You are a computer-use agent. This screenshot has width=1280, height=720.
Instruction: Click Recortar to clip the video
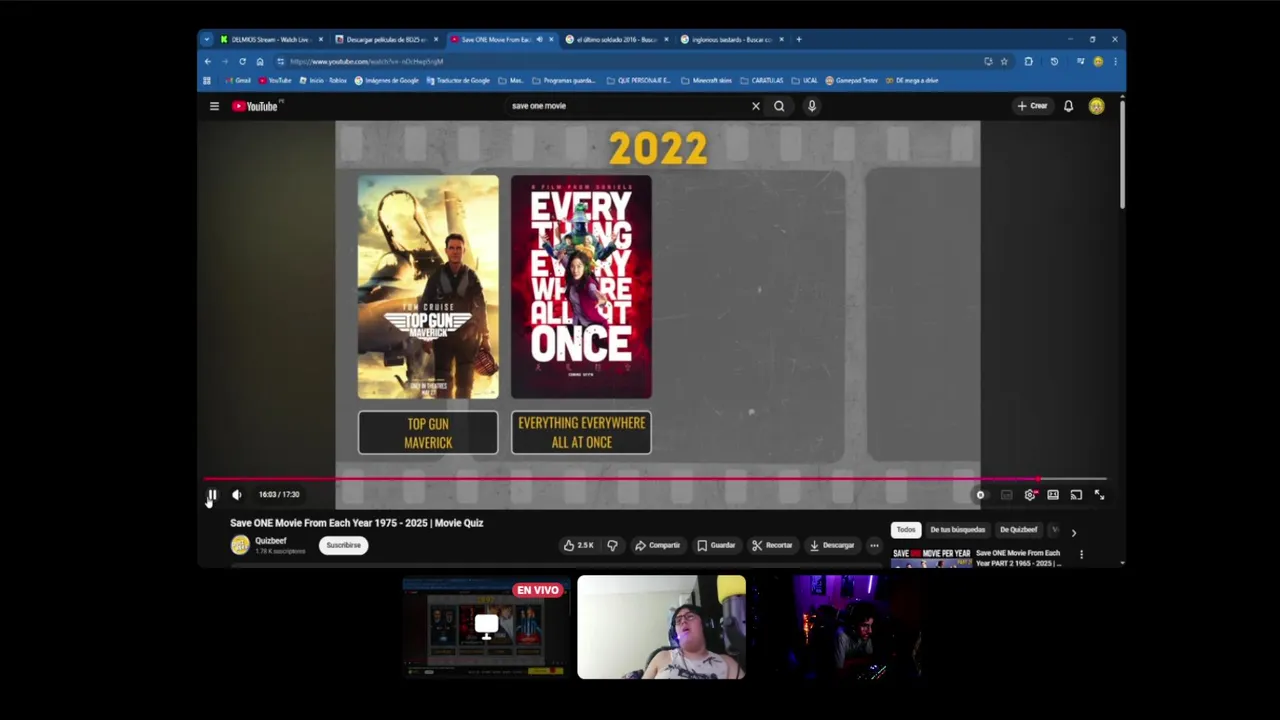(772, 545)
